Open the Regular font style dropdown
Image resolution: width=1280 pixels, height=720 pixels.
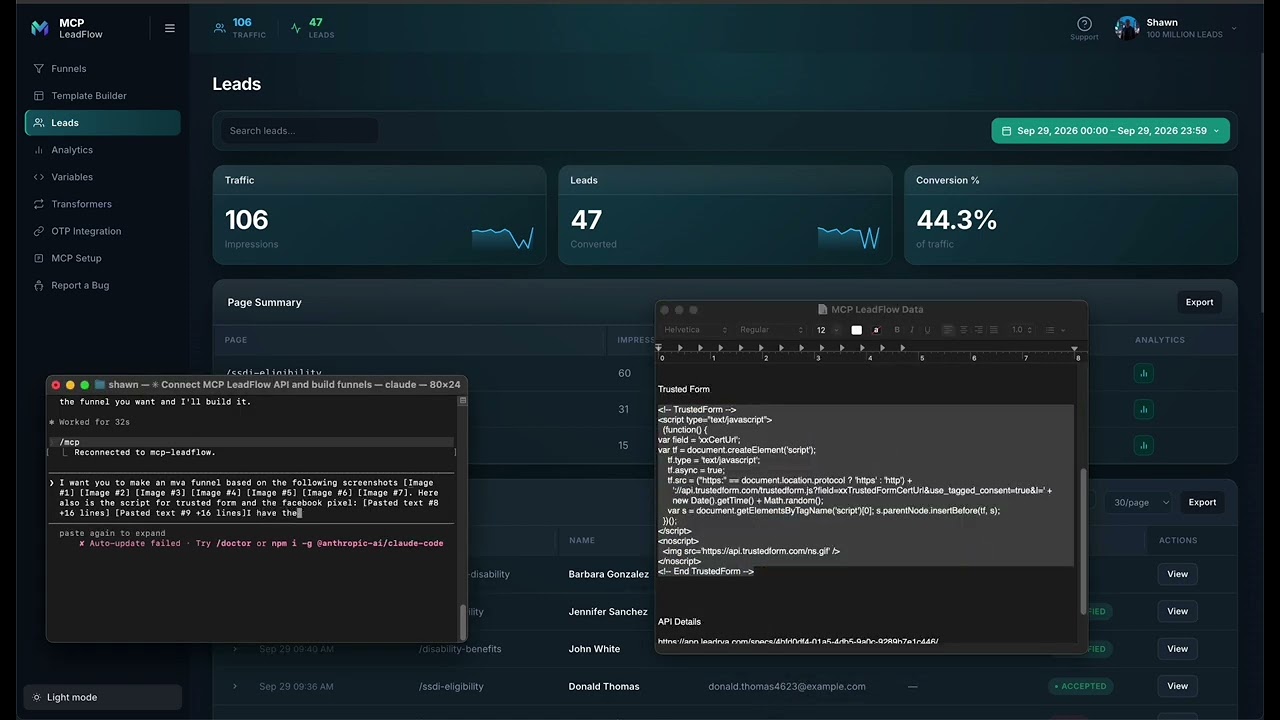point(771,330)
